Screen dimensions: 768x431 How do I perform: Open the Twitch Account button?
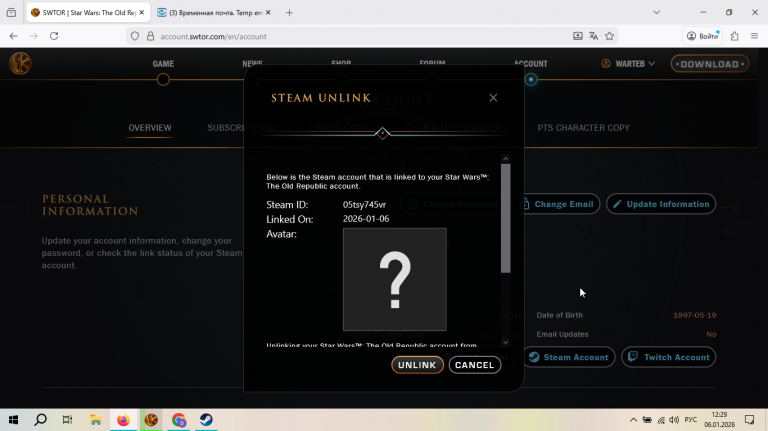(x=669, y=357)
